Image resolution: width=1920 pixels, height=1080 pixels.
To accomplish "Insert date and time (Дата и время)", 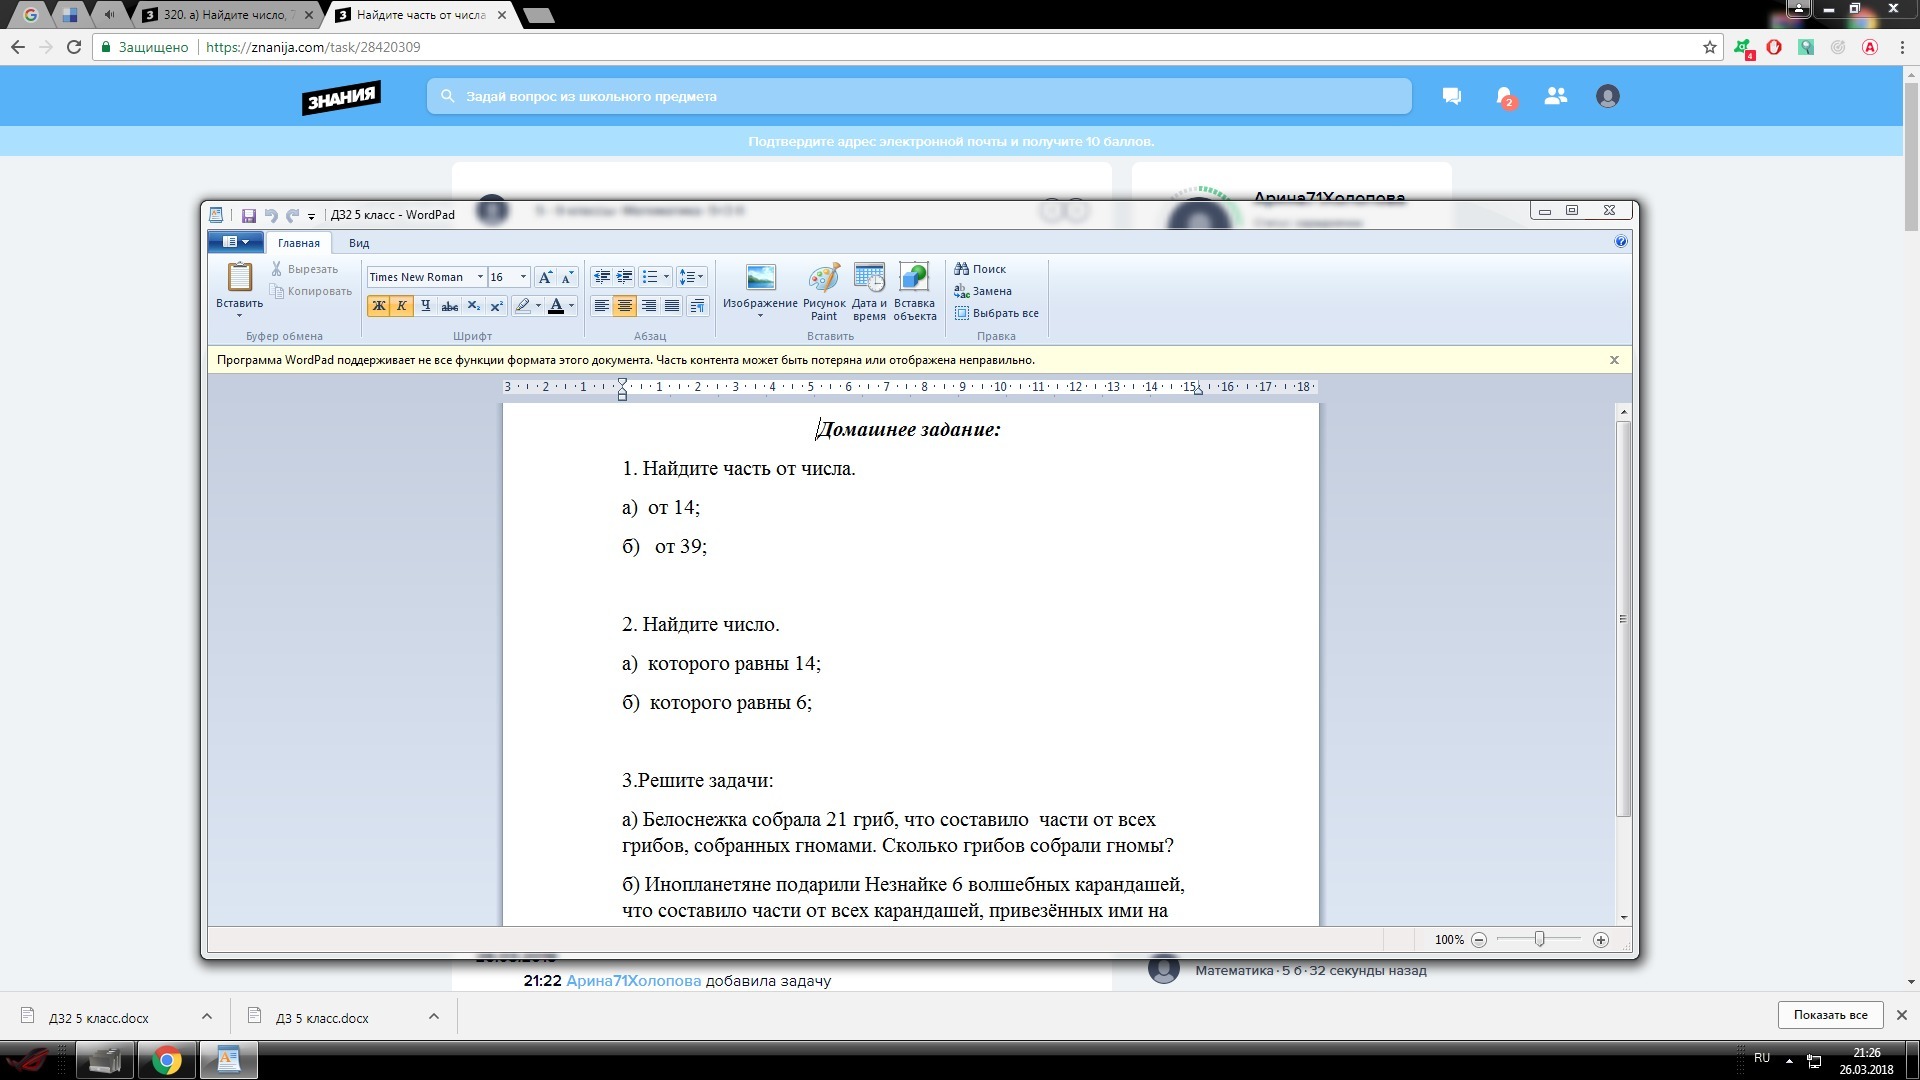I will [869, 280].
